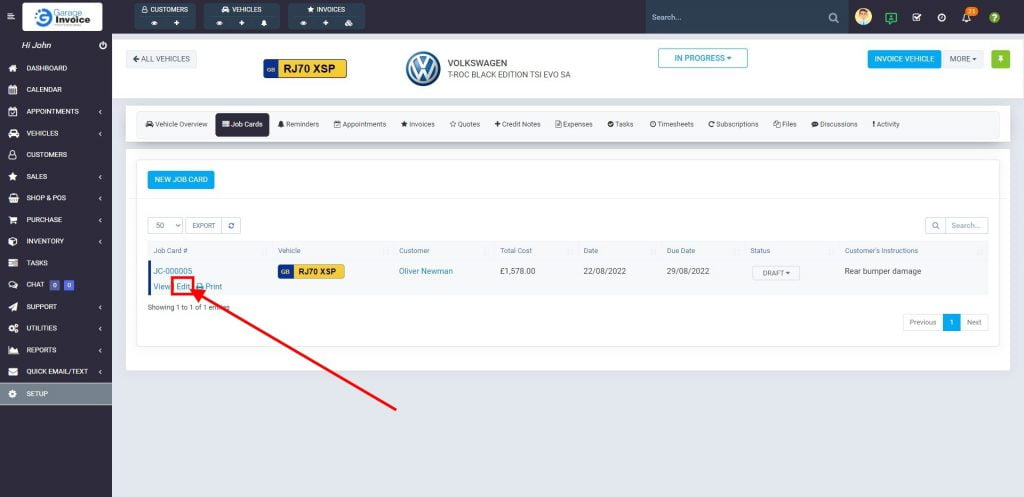Click the clock timer icon in header

[941, 18]
